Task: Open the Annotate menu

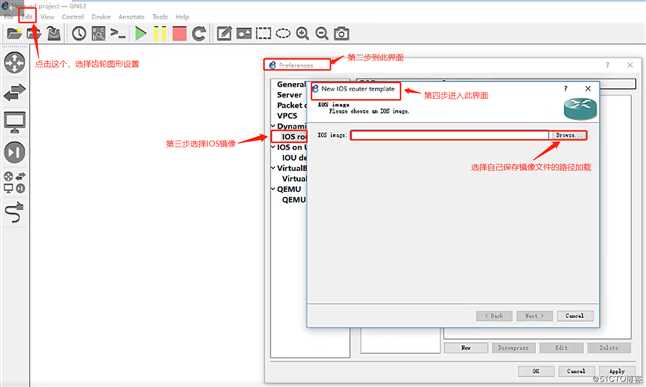Action: pos(131,16)
